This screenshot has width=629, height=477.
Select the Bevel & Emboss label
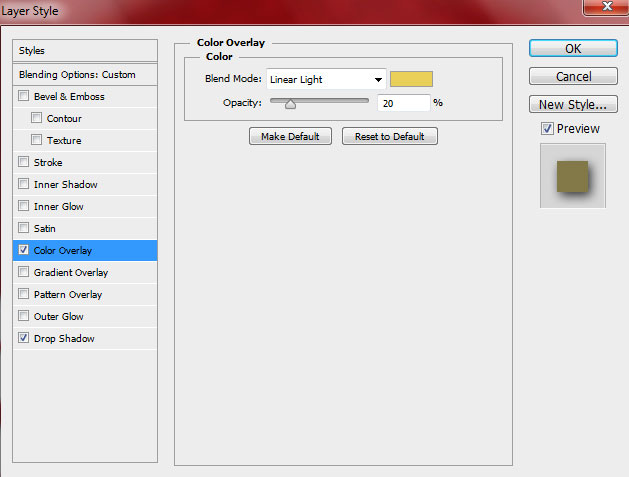(x=69, y=96)
